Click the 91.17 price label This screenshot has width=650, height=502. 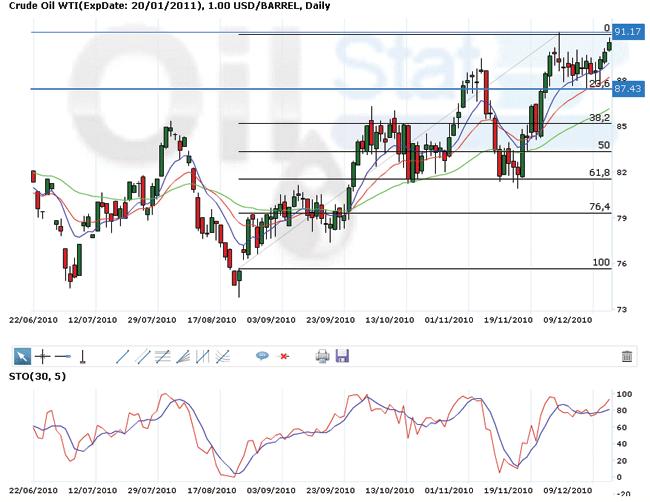[x=627, y=32]
